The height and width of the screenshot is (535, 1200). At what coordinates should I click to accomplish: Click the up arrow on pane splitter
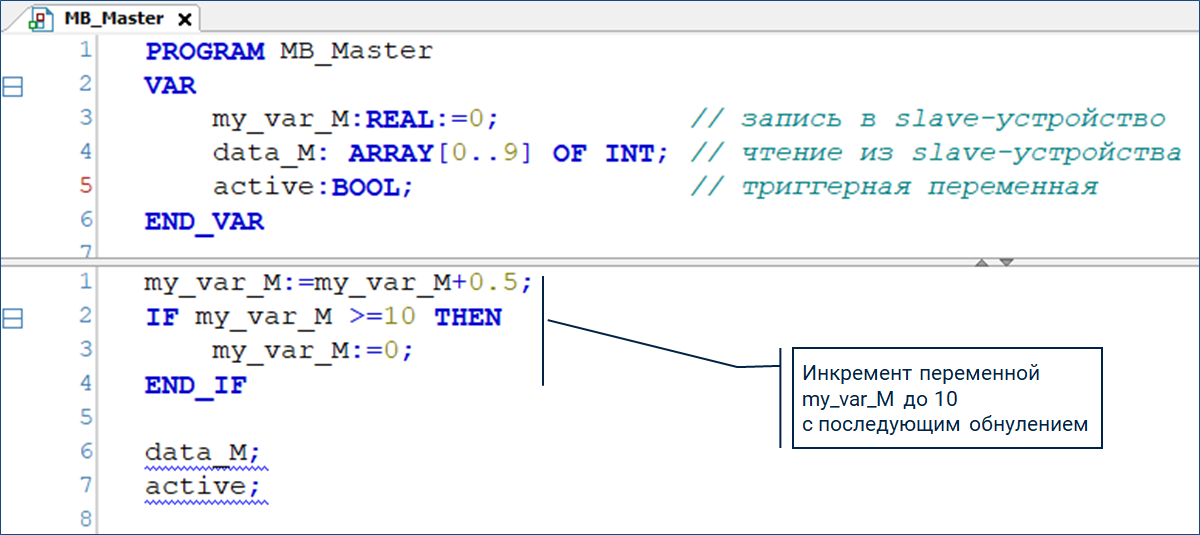pyautogui.click(x=982, y=263)
